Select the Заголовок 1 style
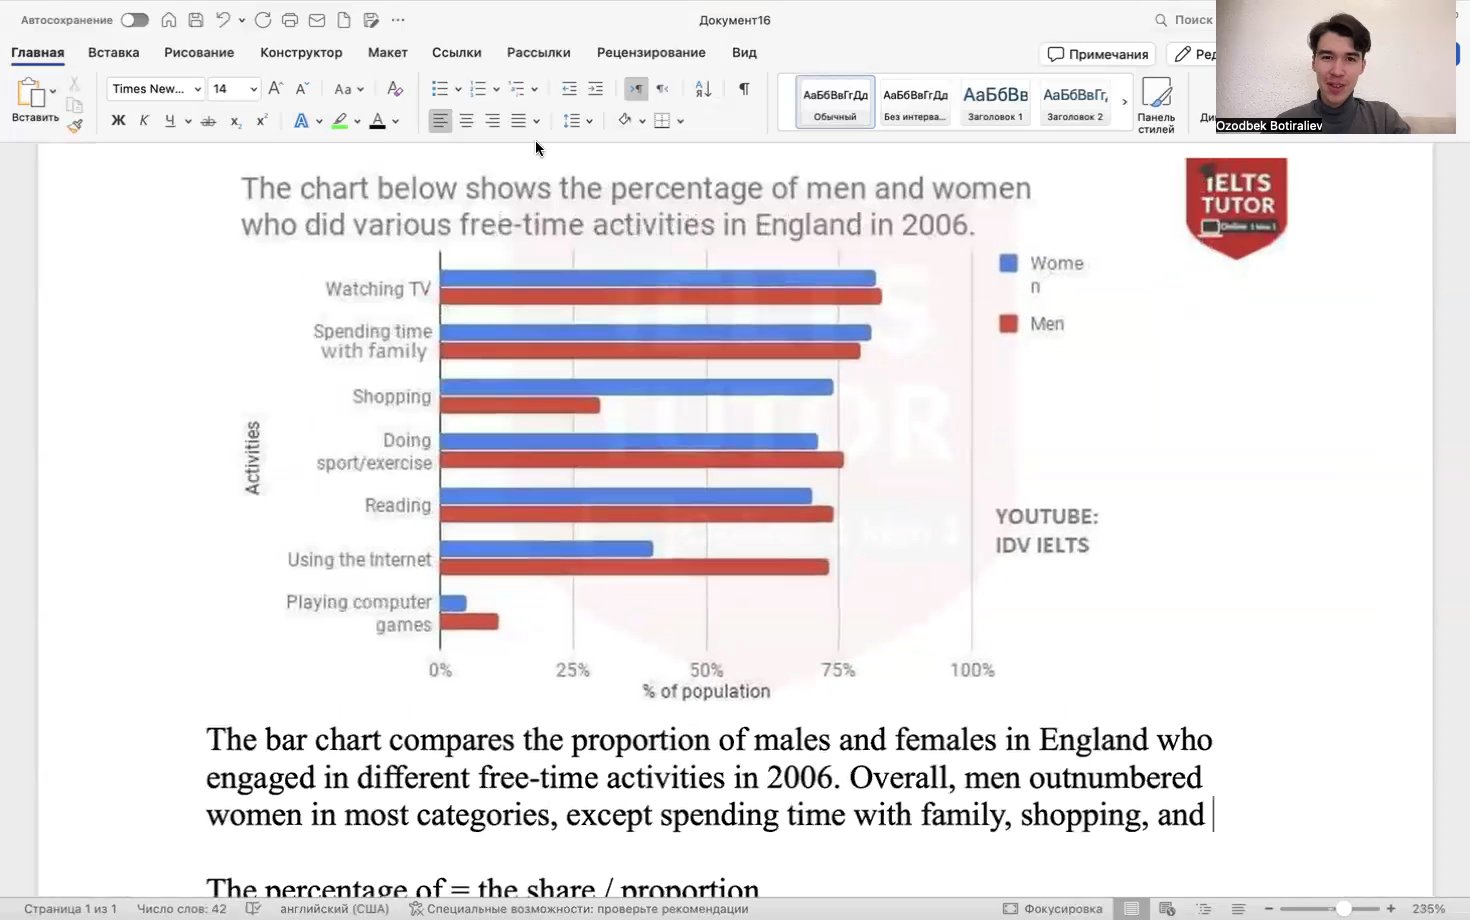This screenshot has height=920, width=1470. (995, 102)
